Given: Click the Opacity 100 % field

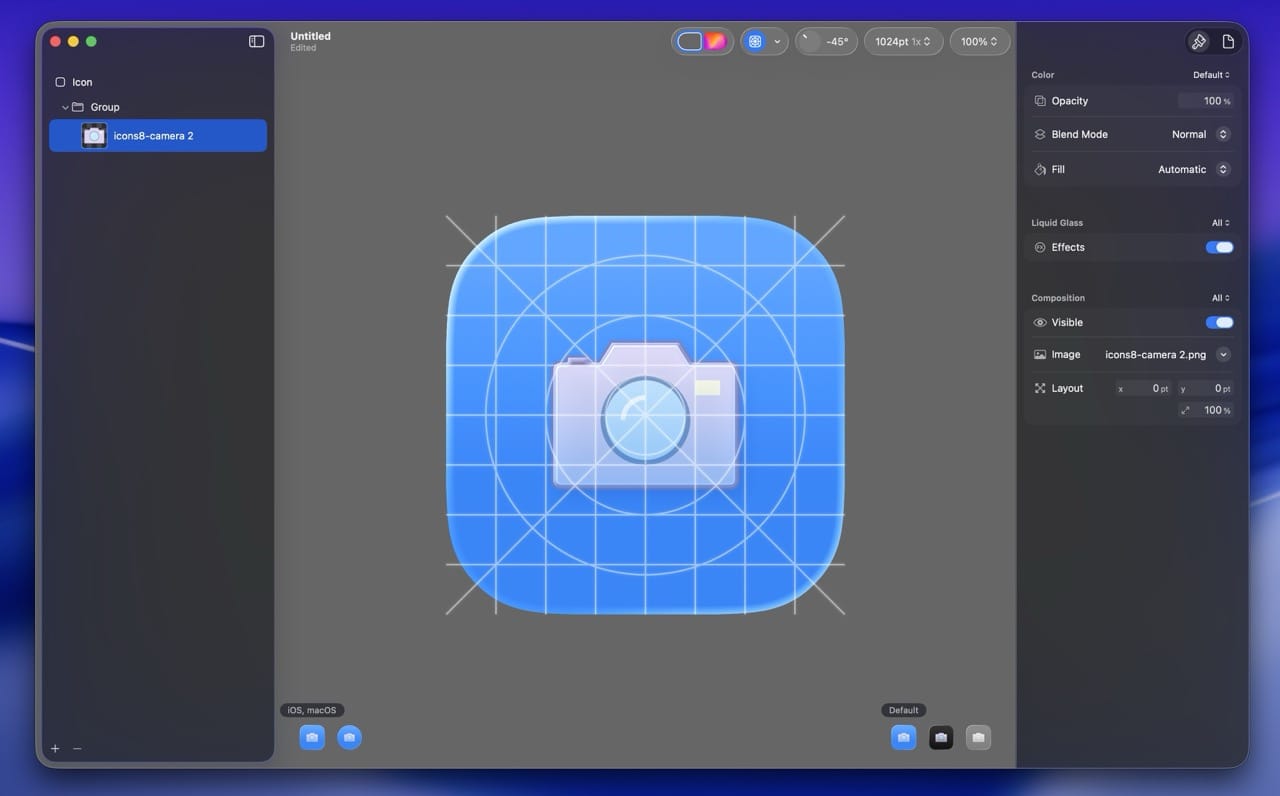Looking at the screenshot, I should point(1205,101).
